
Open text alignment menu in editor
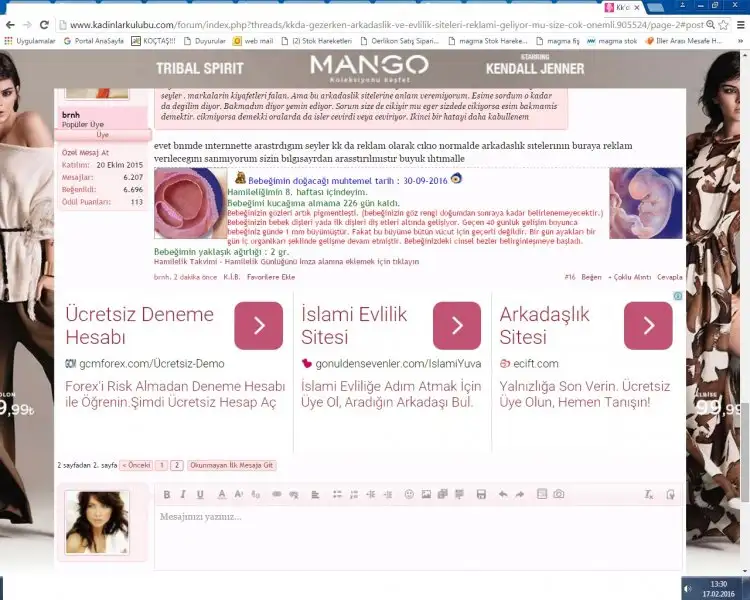pyautogui.click(x=315, y=494)
